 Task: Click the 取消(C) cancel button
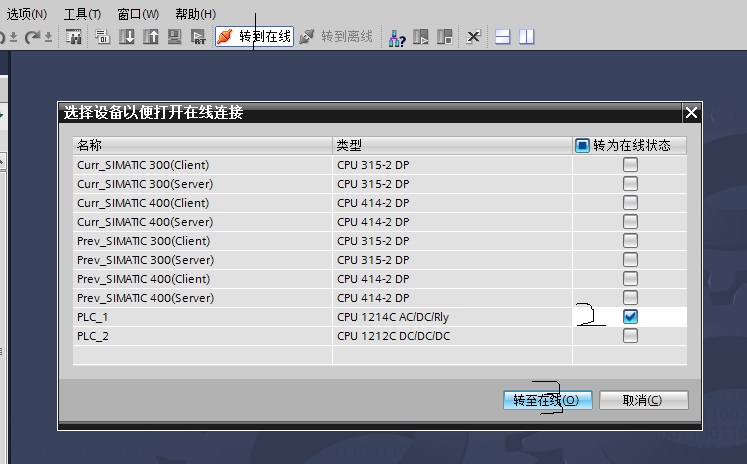click(x=644, y=400)
